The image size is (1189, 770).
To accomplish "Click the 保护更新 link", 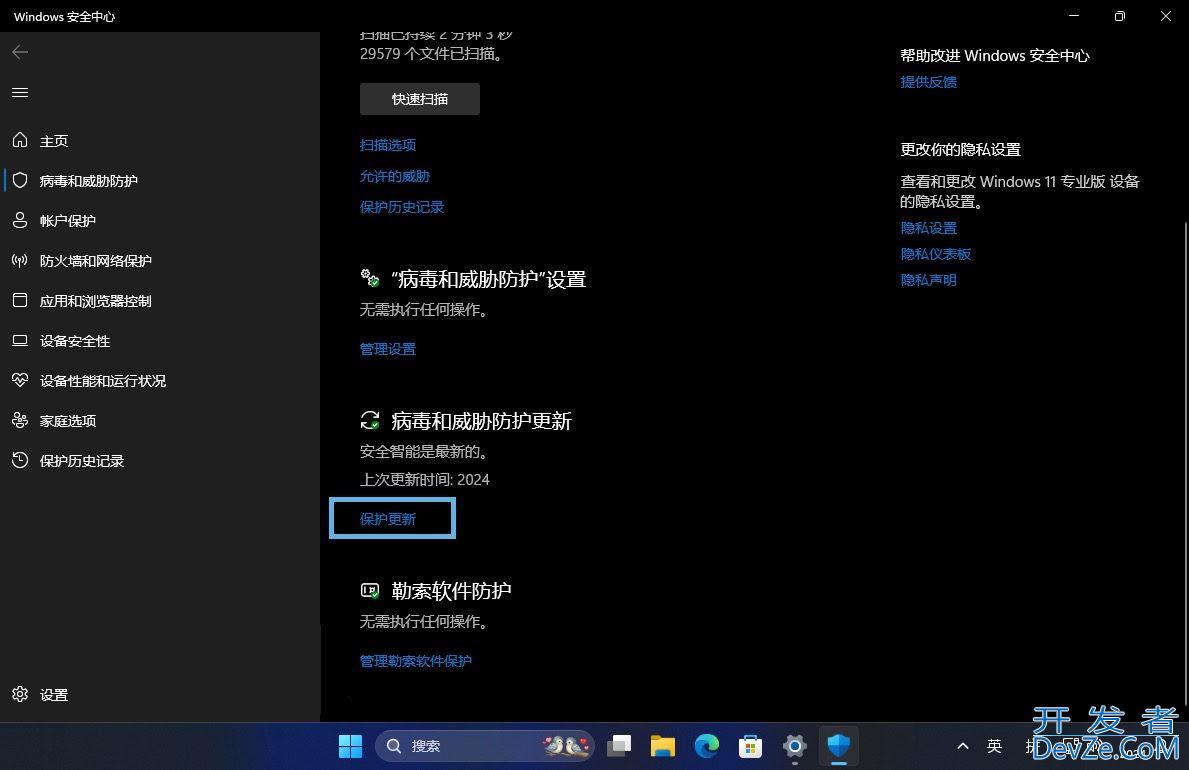I will click(387, 519).
